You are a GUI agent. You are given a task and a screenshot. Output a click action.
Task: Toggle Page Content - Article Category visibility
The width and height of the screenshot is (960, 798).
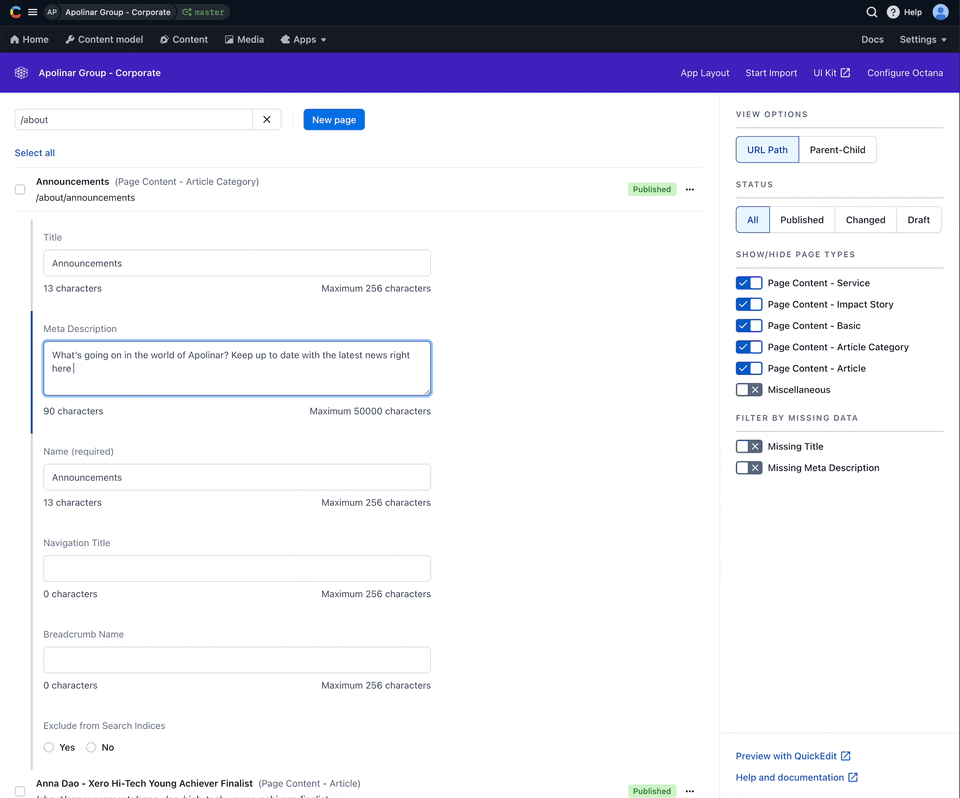coord(749,347)
